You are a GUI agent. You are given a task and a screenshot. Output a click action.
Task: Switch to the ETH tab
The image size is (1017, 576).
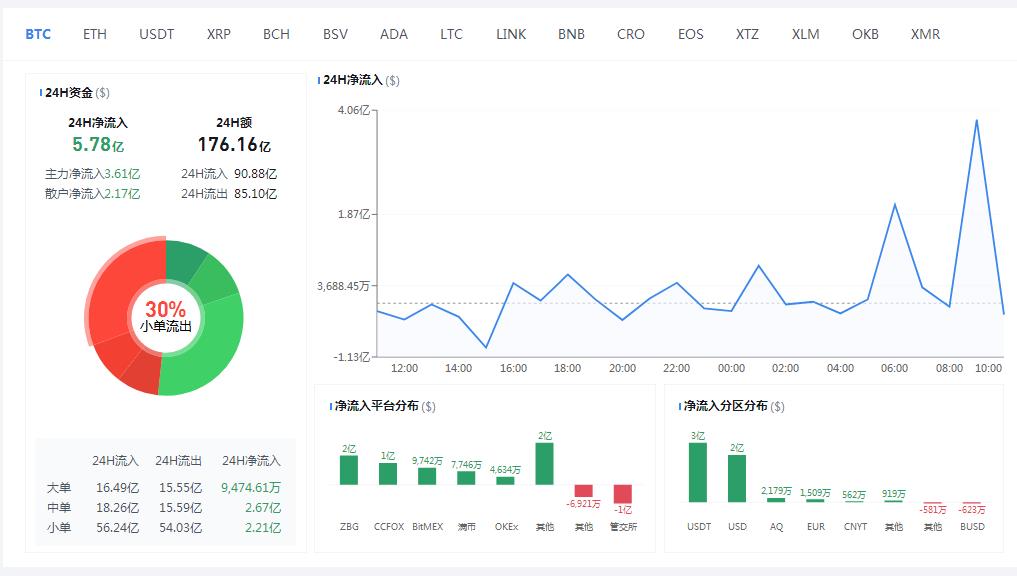[95, 33]
